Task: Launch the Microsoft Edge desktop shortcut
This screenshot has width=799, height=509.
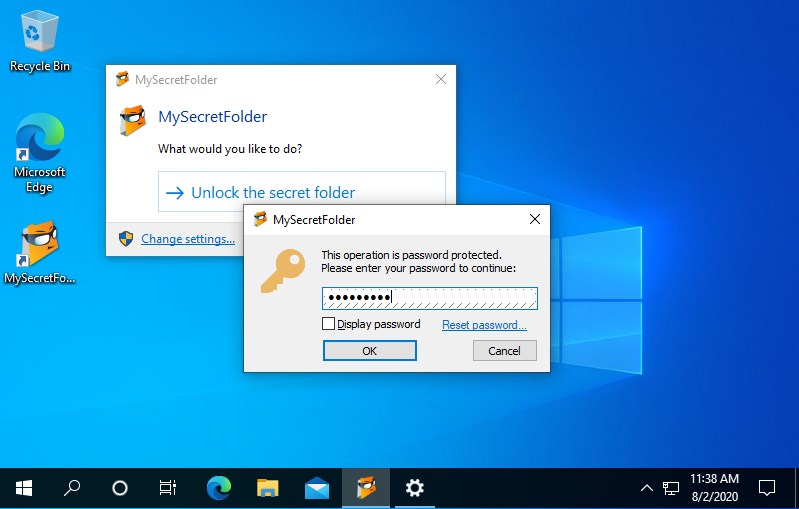Action: [39, 152]
